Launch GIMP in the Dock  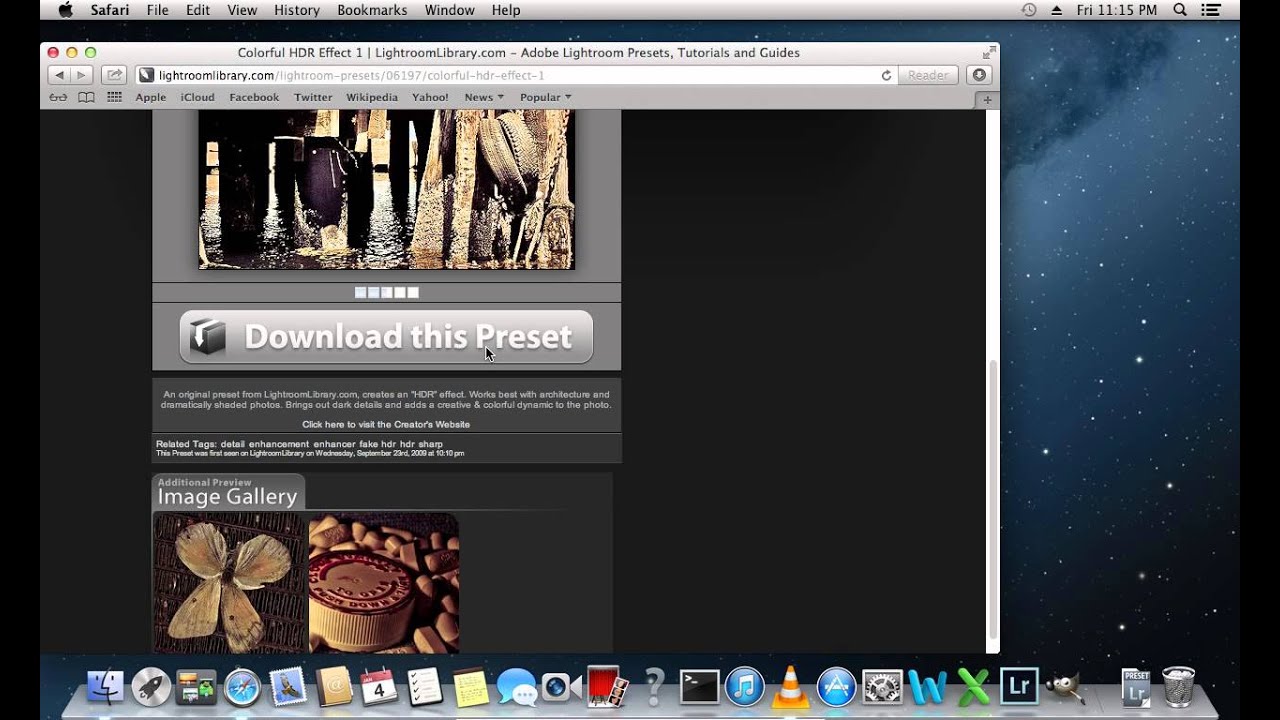[1065, 687]
